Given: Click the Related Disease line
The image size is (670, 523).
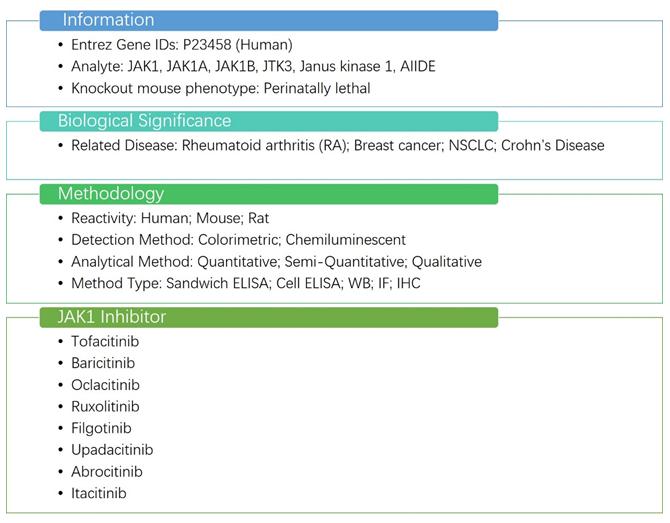Looking at the screenshot, I should 337,146.
